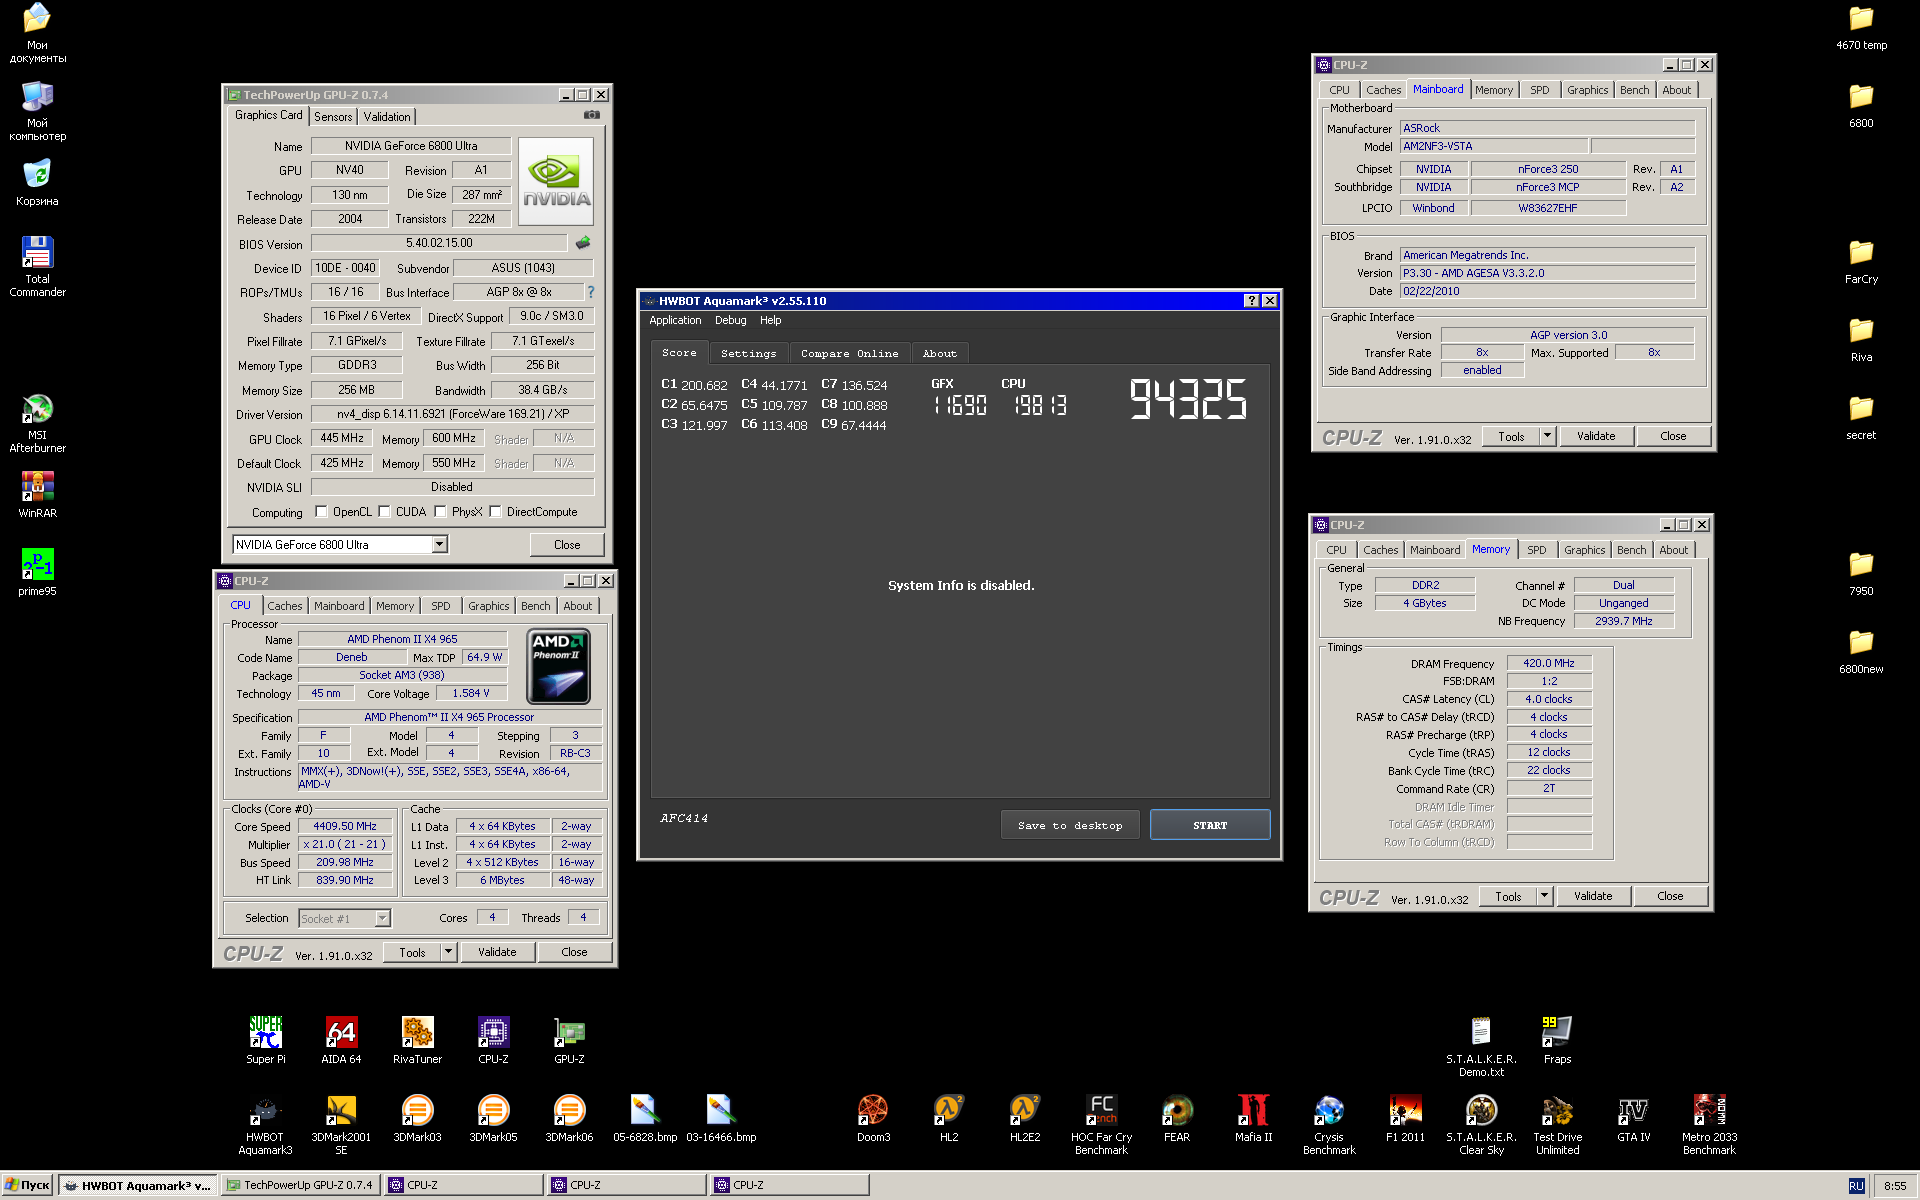Open 3DMark06 desktop icon
This screenshot has width=1920, height=1200.
[569, 1118]
